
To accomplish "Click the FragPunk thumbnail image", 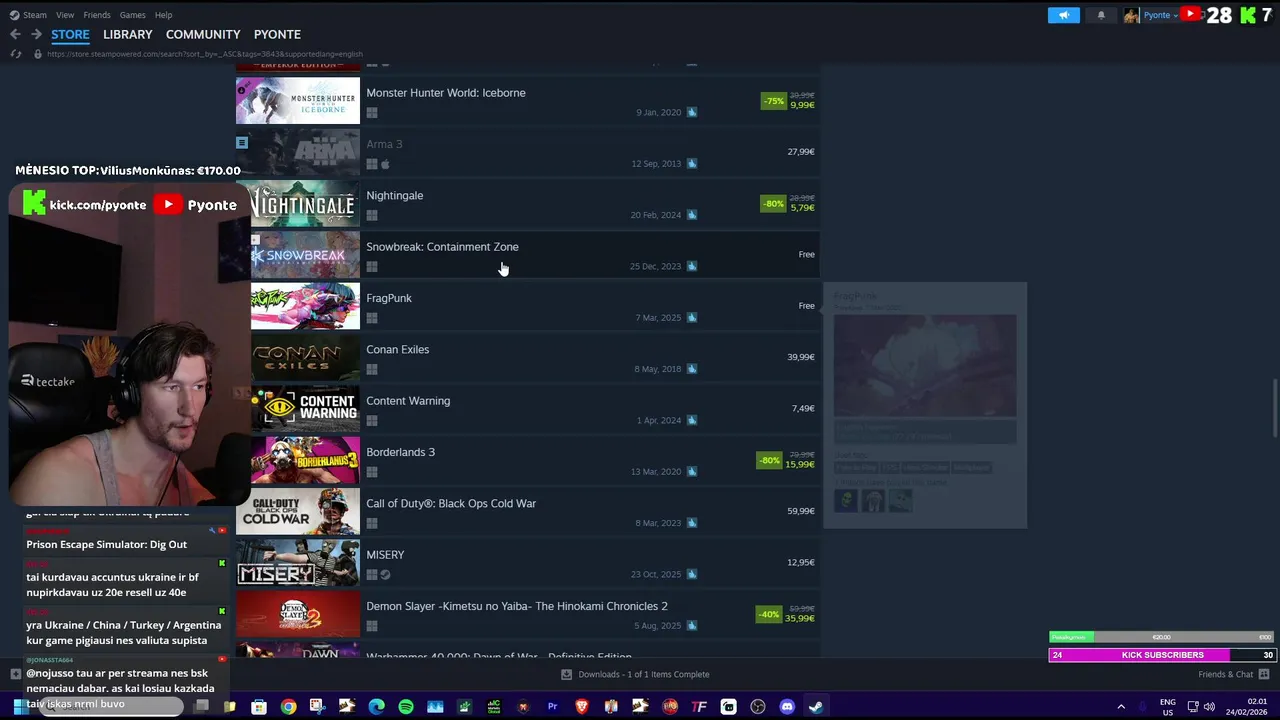I will [x=305, y=306].
